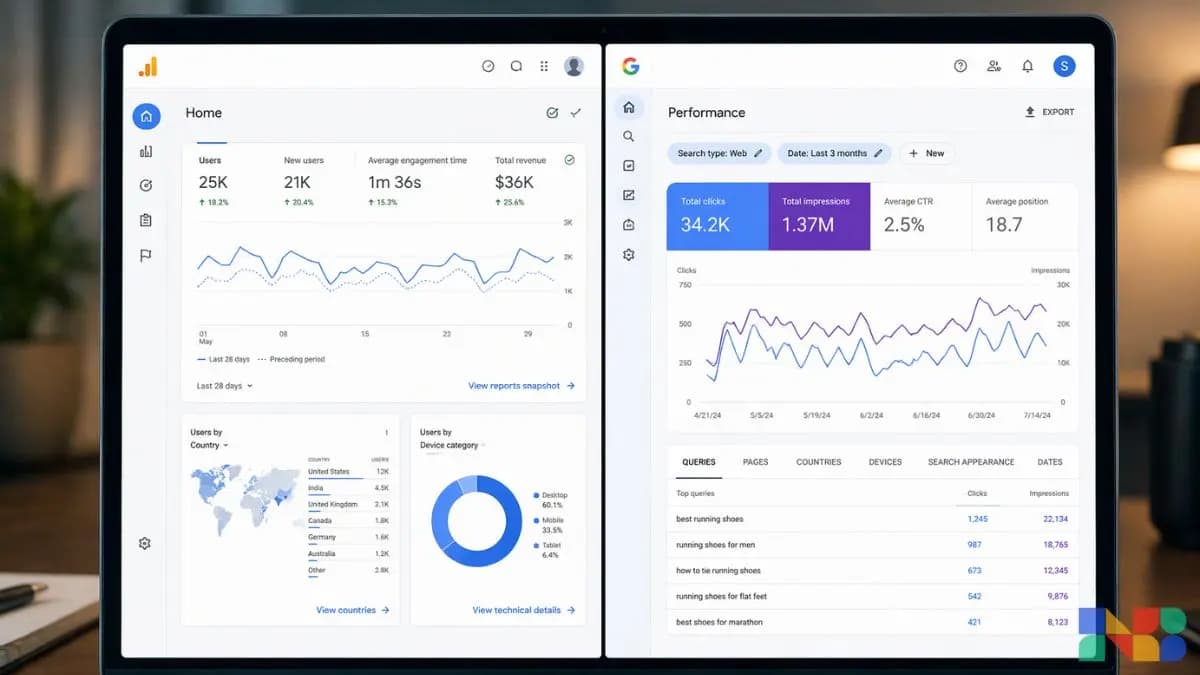Click the chat bubble icon in Analytics header
1200x675 pixels.
tap(516, 66)
